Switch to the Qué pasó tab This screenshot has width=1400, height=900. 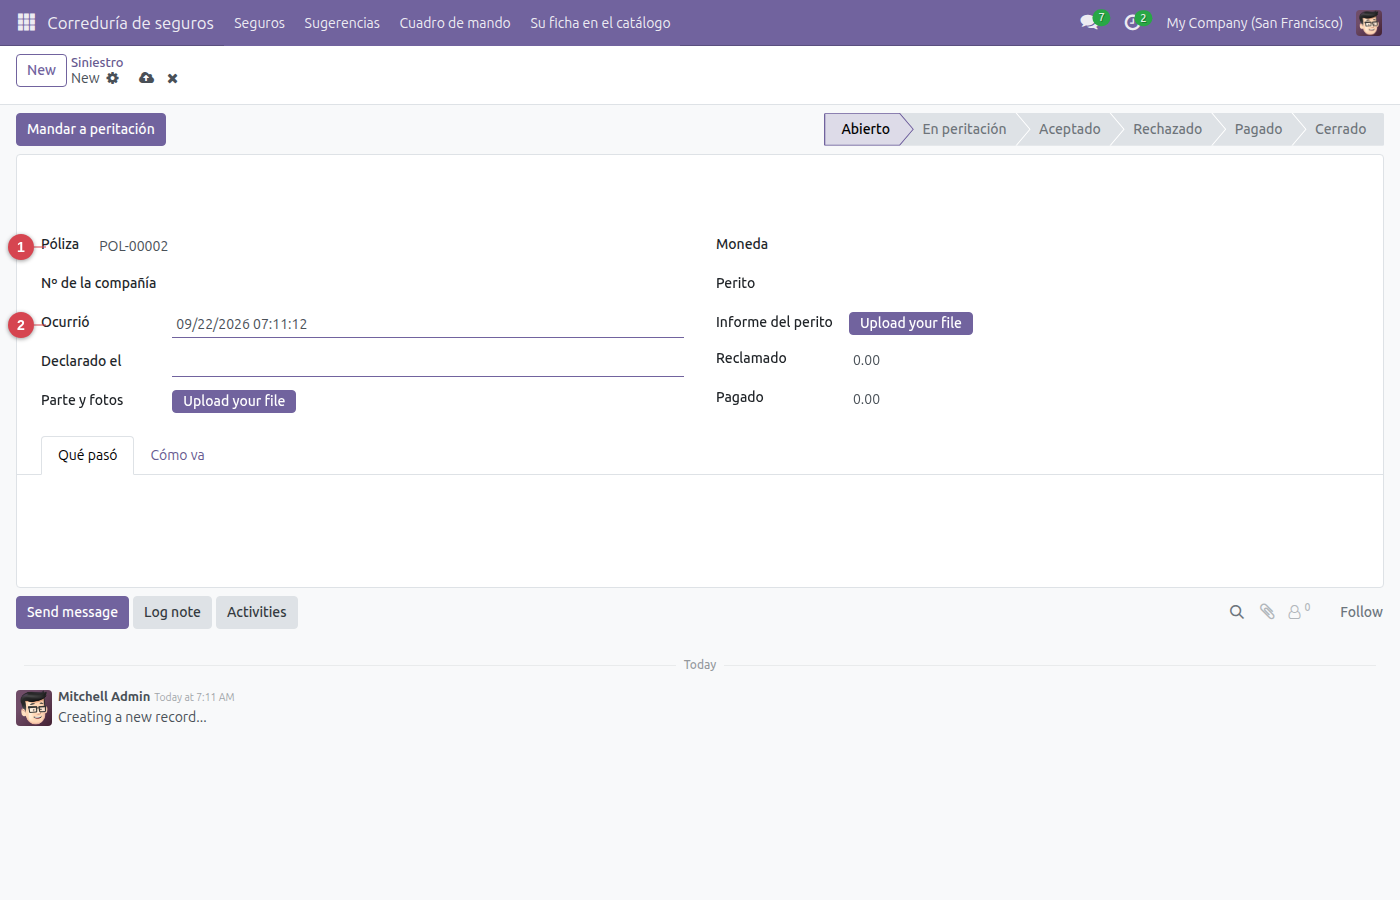pyautogui.click(x=88, y=455)
